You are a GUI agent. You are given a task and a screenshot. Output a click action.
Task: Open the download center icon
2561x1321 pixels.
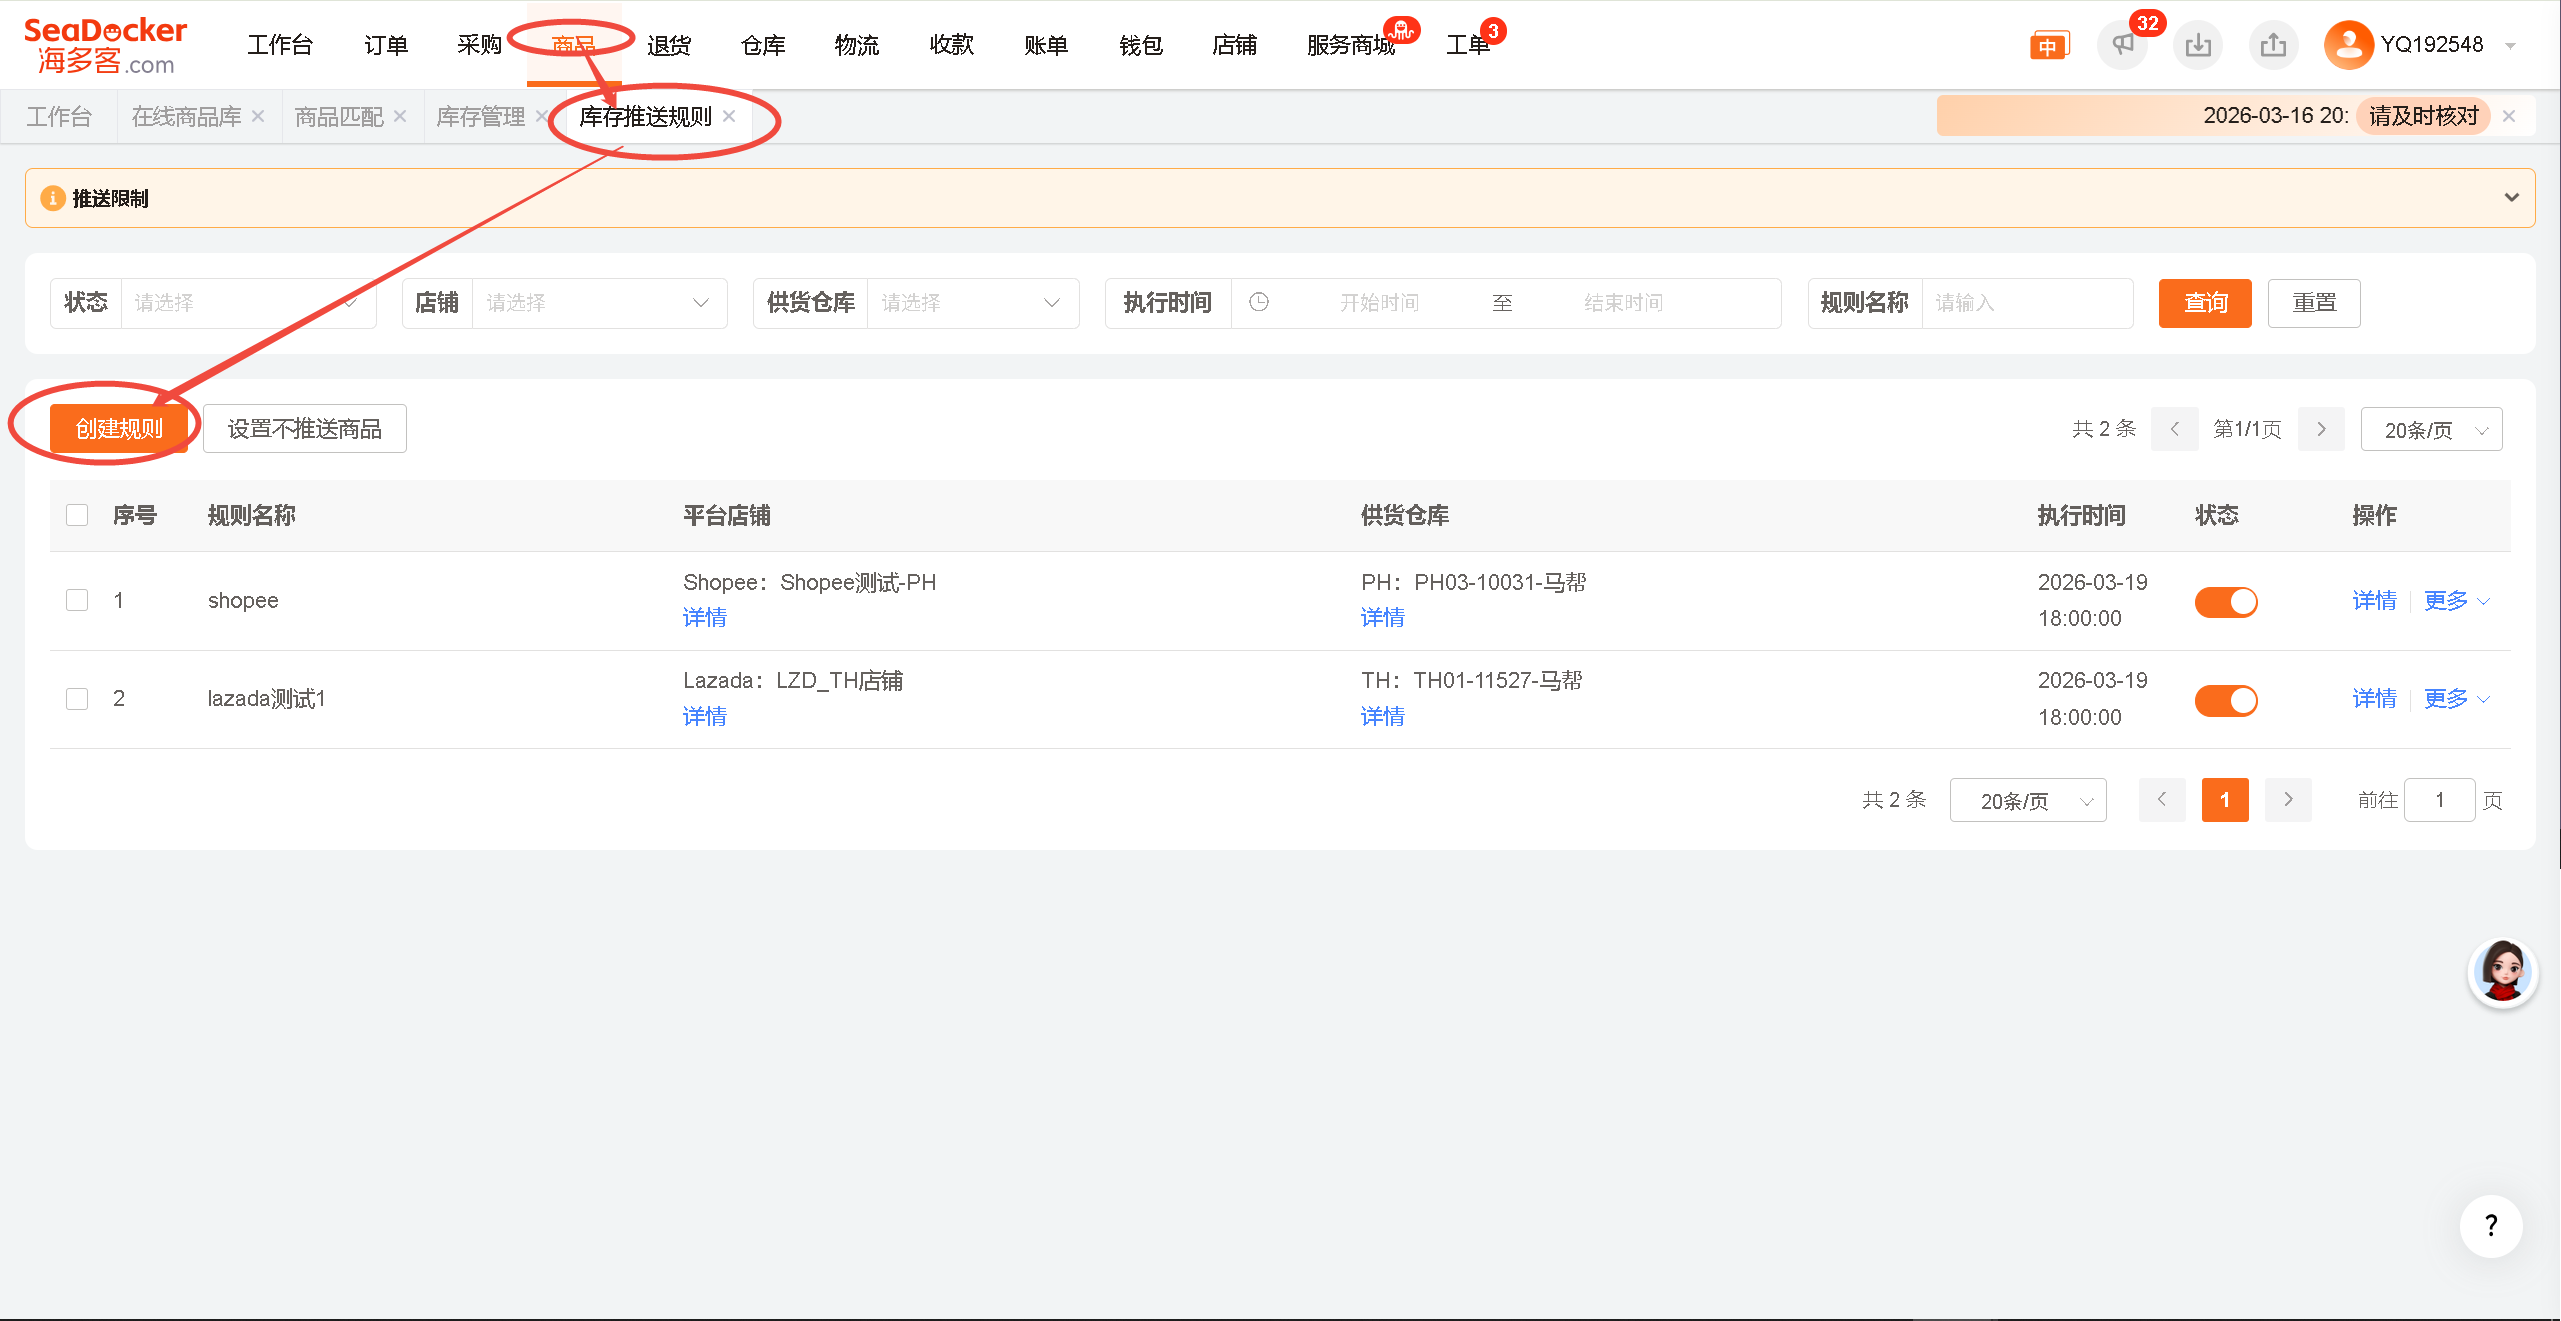[x=2197, y=45]
